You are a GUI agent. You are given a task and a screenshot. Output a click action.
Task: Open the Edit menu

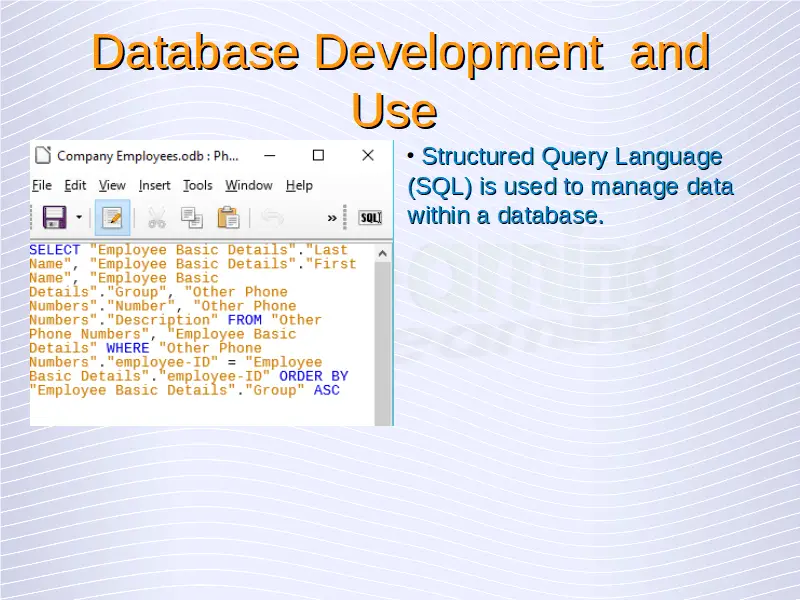click(75, 185)
